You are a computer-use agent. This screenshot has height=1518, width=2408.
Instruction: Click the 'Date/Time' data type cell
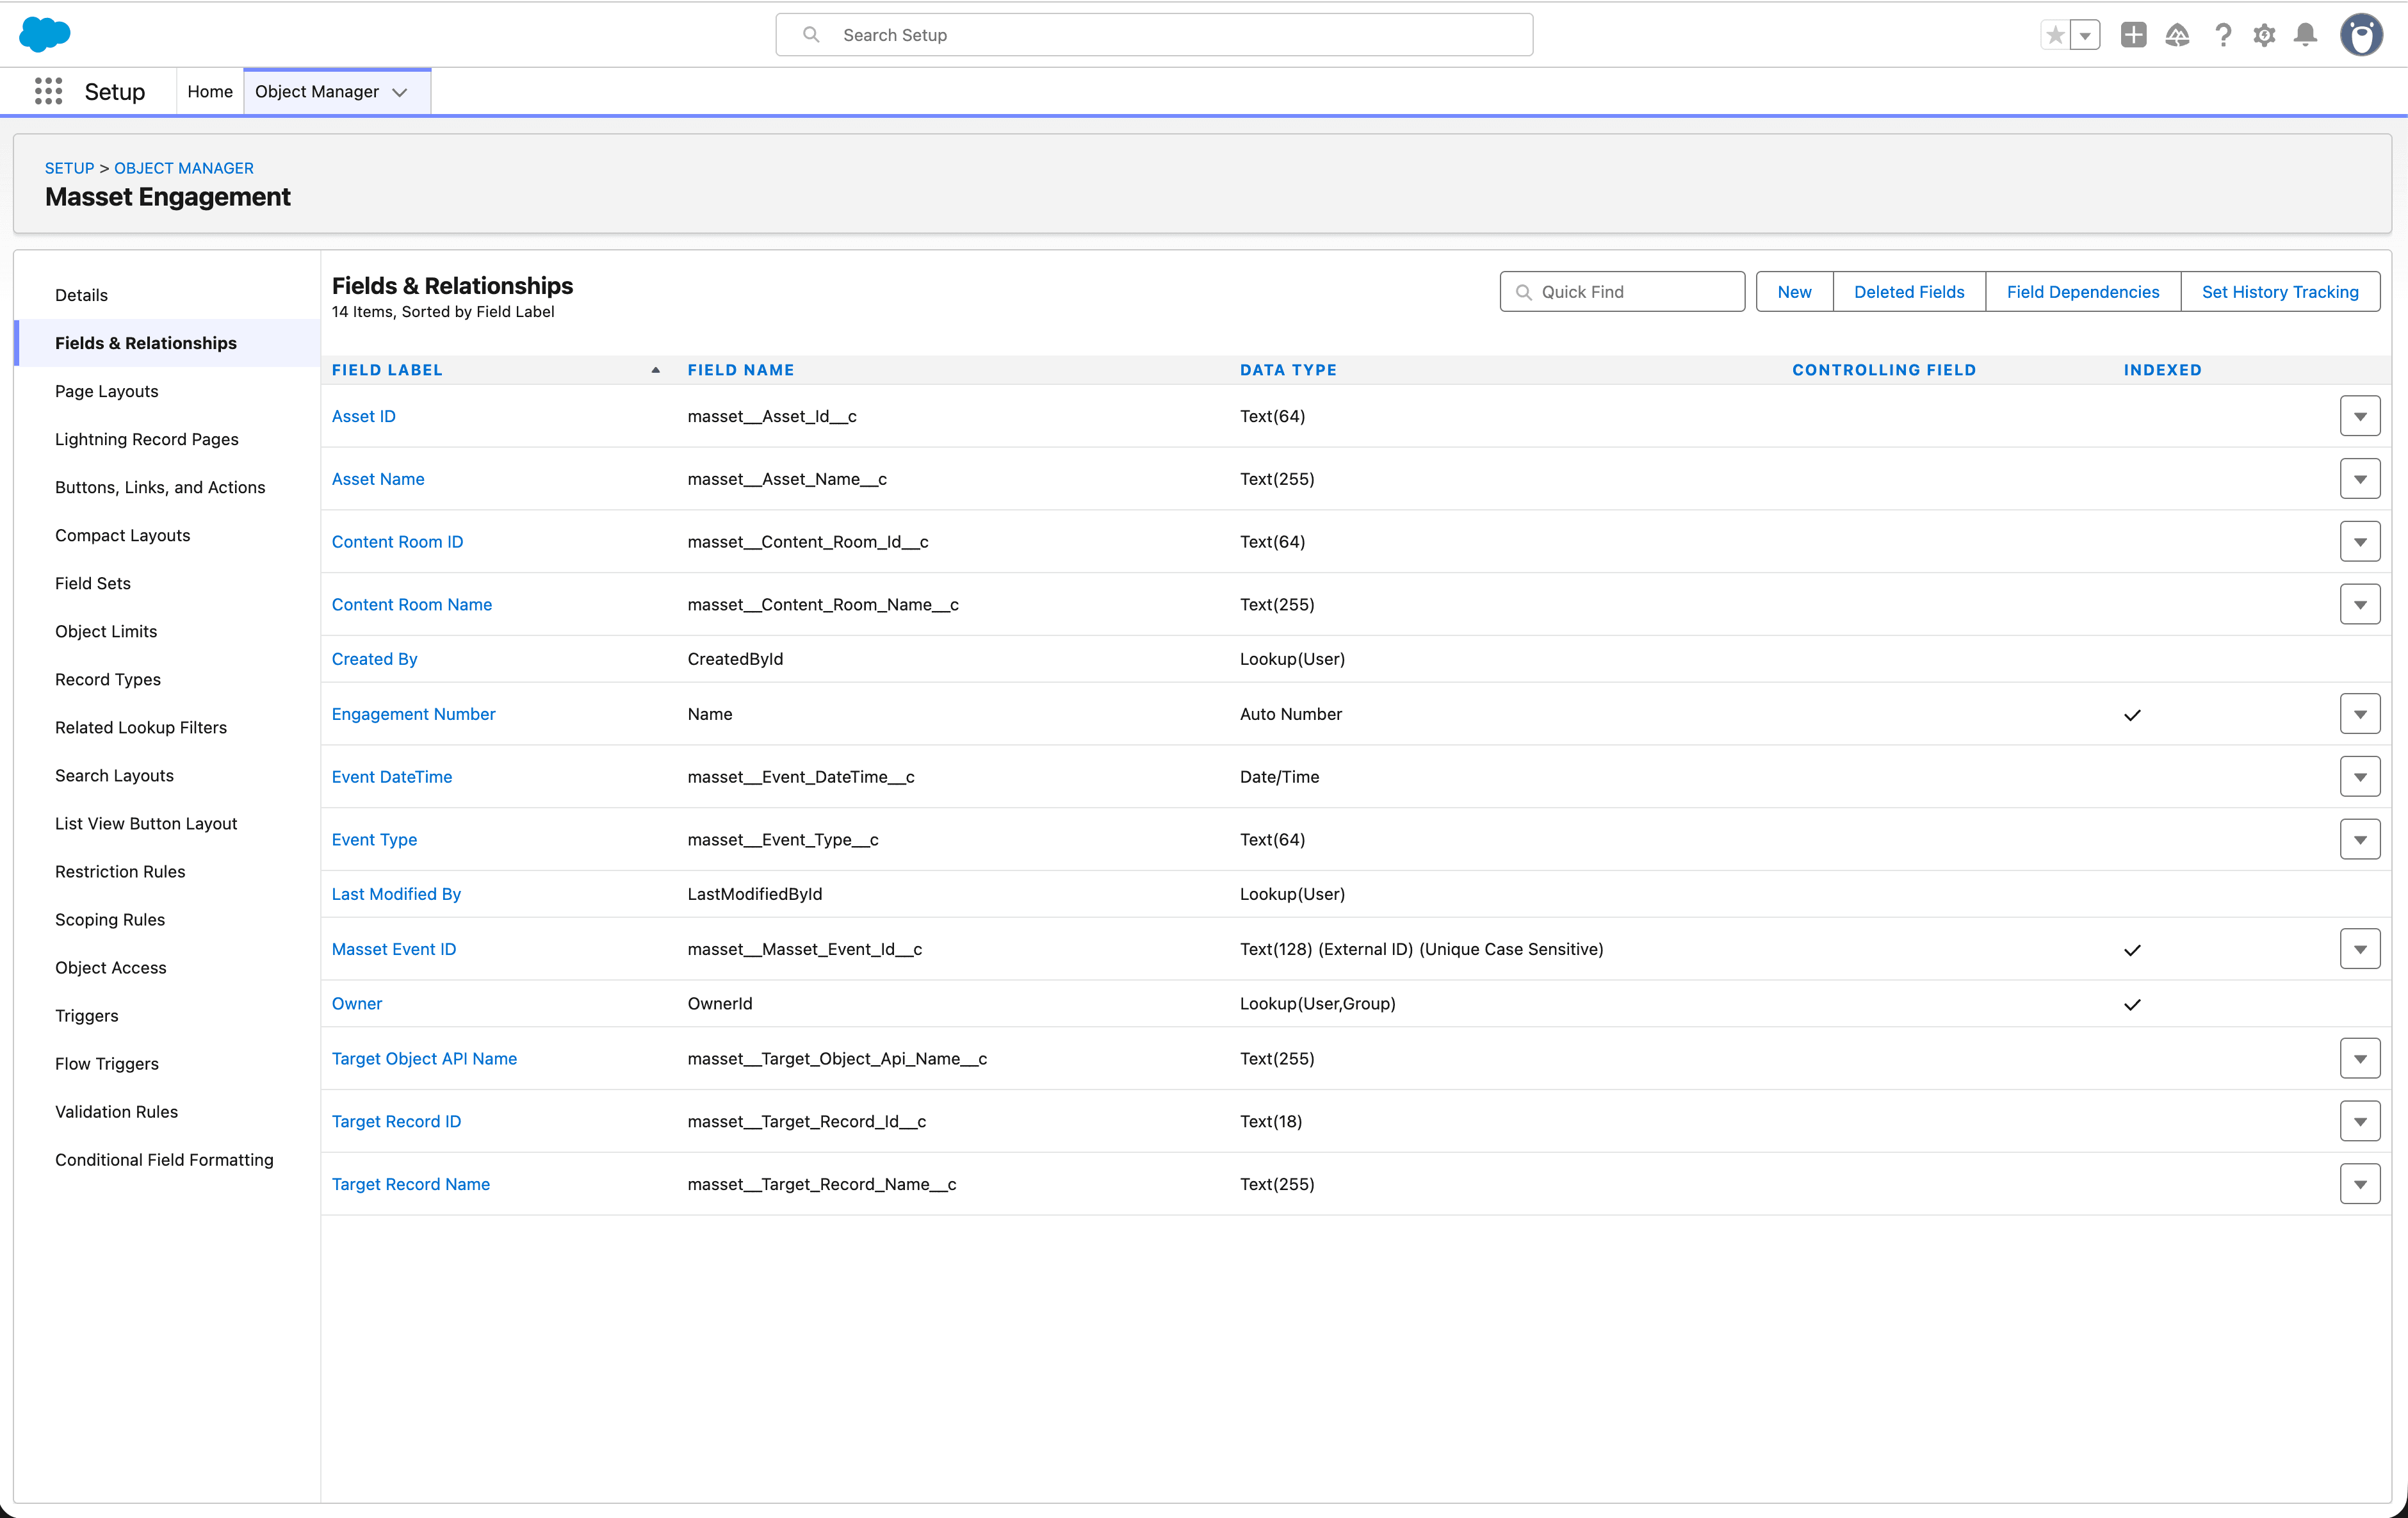(1279, 777)
